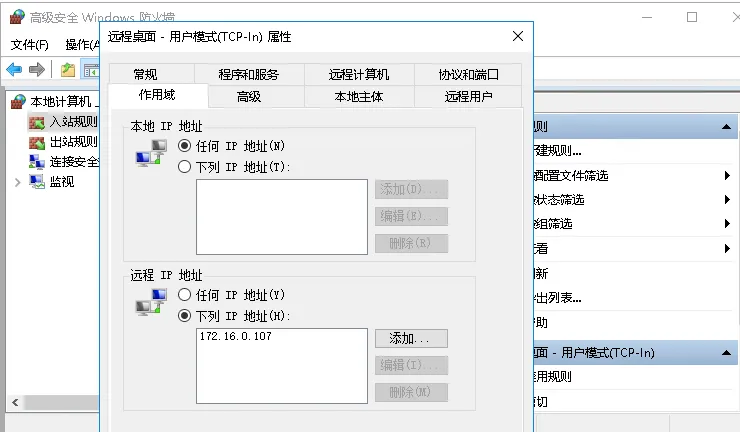Switch to the 协议和端口 tab
This screenshot has width=740, height=432.
[468, 74]
